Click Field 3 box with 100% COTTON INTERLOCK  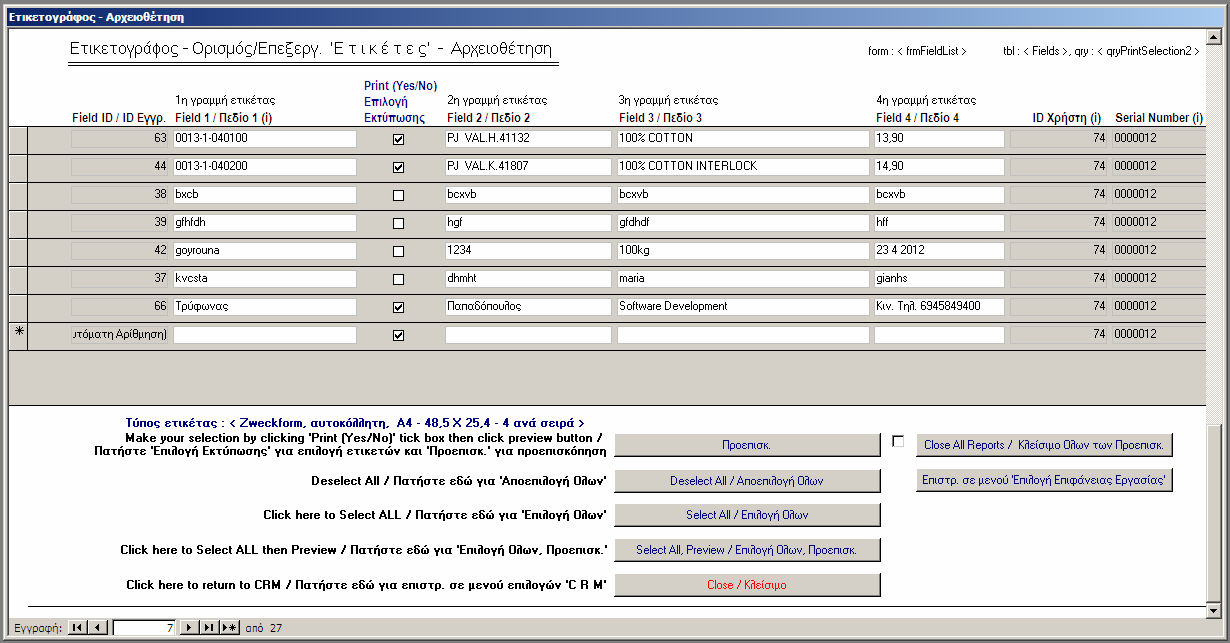point(743,167)
